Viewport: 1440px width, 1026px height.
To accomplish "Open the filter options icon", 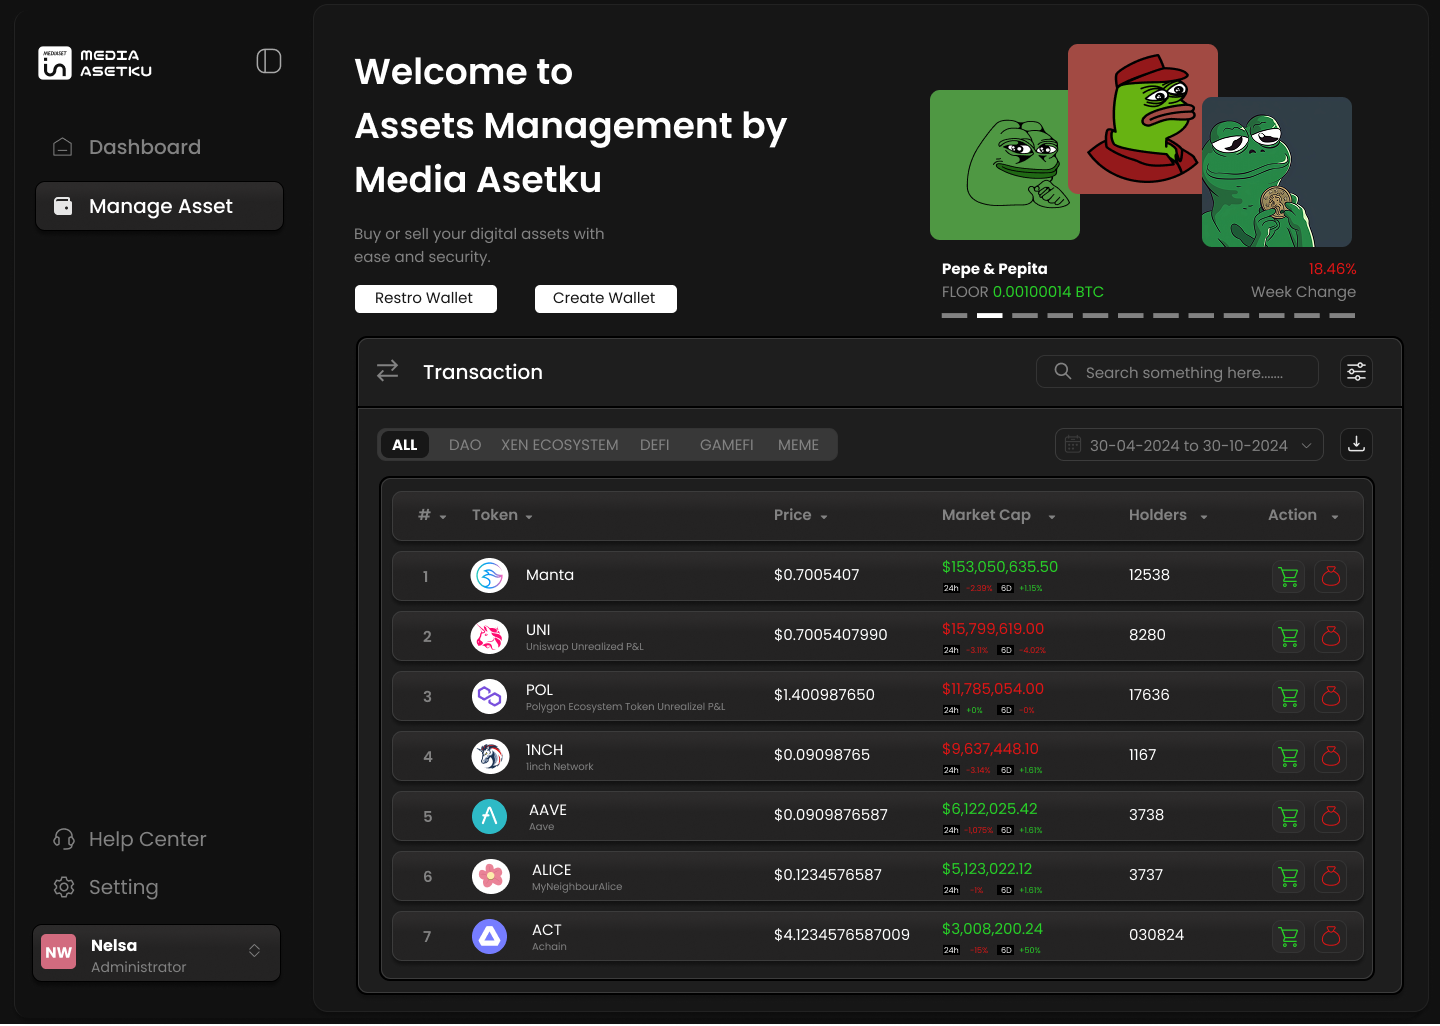I will click(x=1356, y=371).
